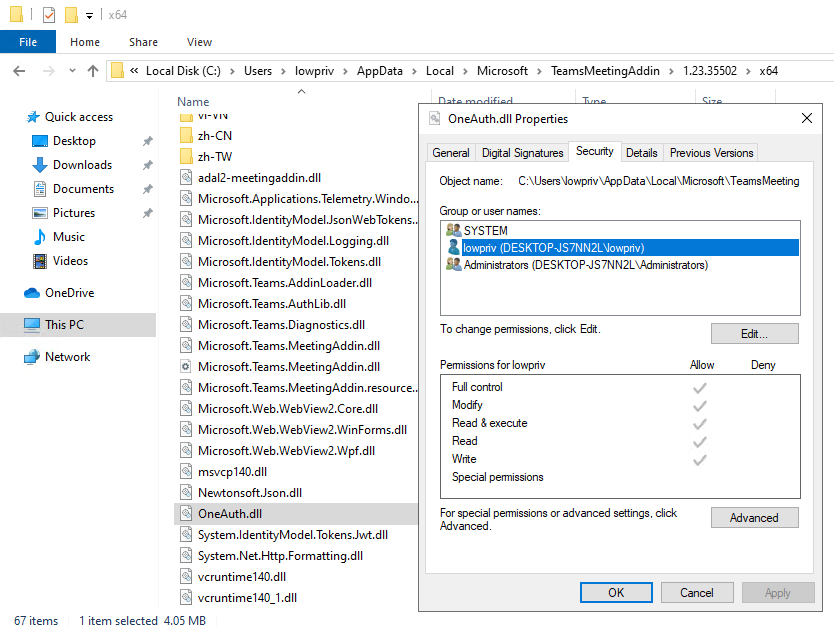
Task: Expand the AppData breadcrumb chevron
Action: click(414, 71)
